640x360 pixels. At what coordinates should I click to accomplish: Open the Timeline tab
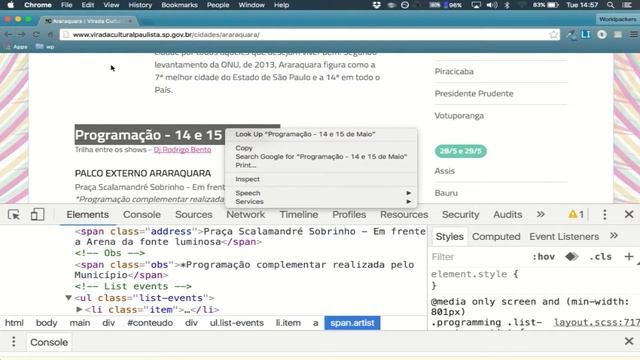[298, 214]
